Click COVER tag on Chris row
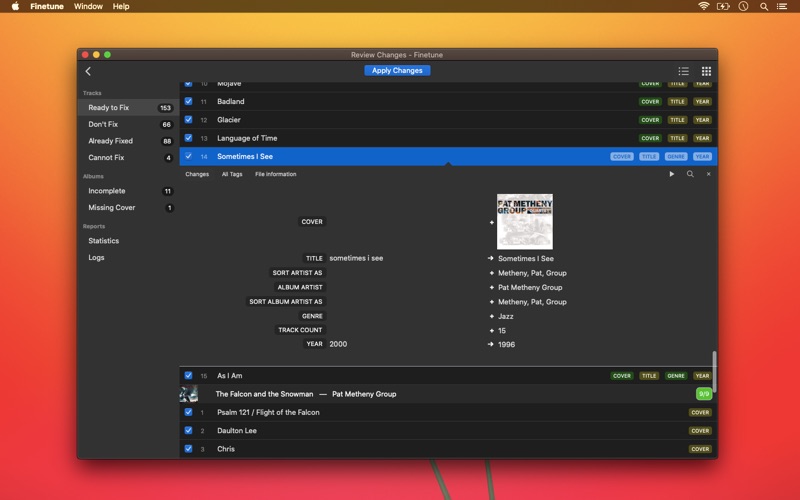Viewport: 800px width, 500px height. pos(700,449)
